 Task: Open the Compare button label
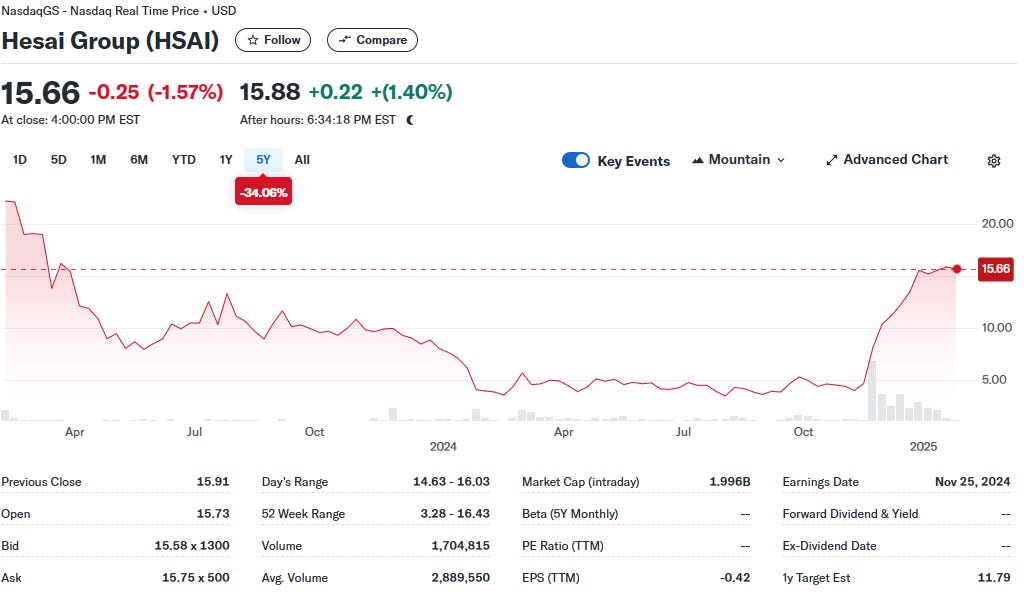pos(381,40)
